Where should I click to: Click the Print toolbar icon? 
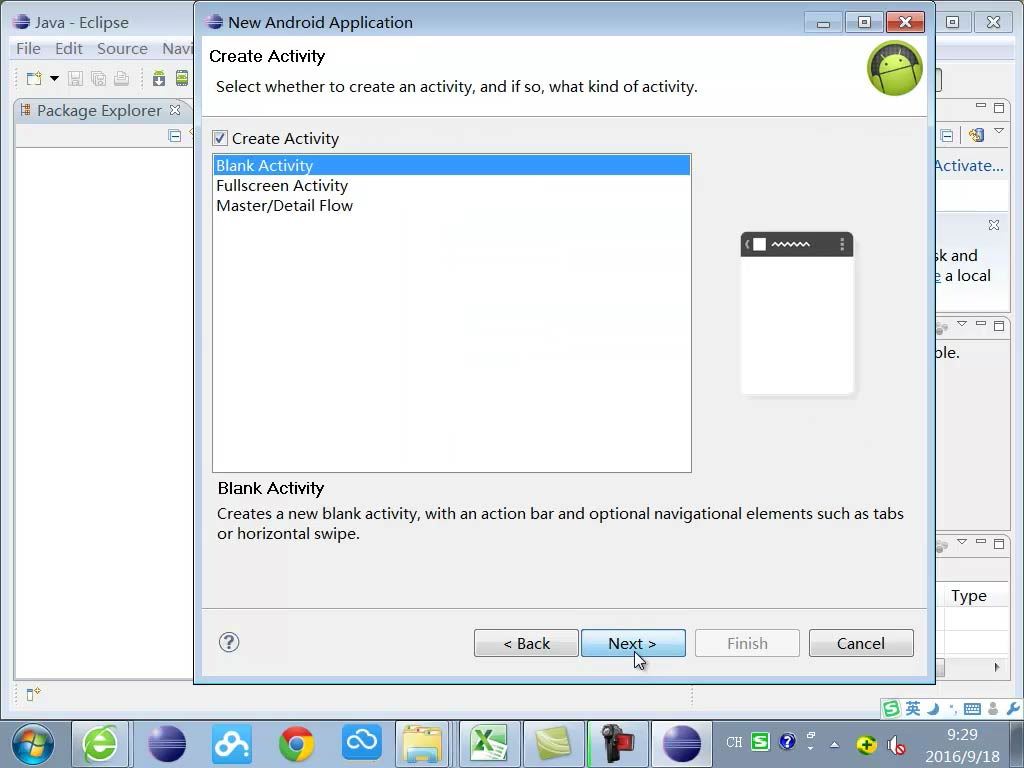pos(121,79)
